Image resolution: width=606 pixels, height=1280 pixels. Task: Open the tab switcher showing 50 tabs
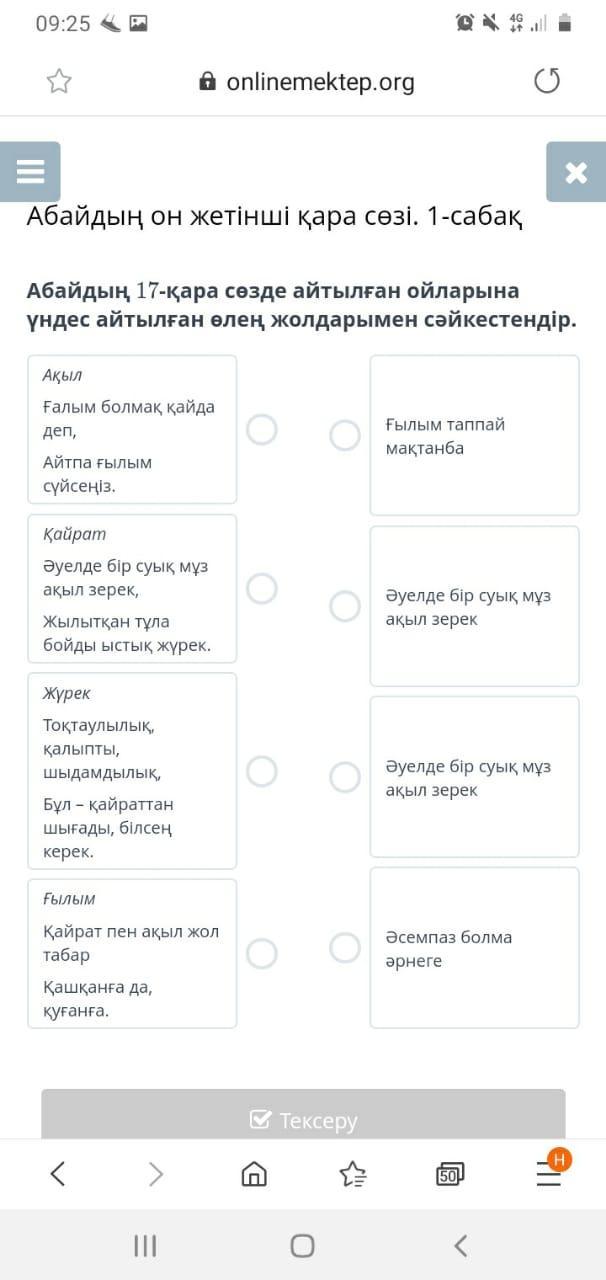(450, 1174)
